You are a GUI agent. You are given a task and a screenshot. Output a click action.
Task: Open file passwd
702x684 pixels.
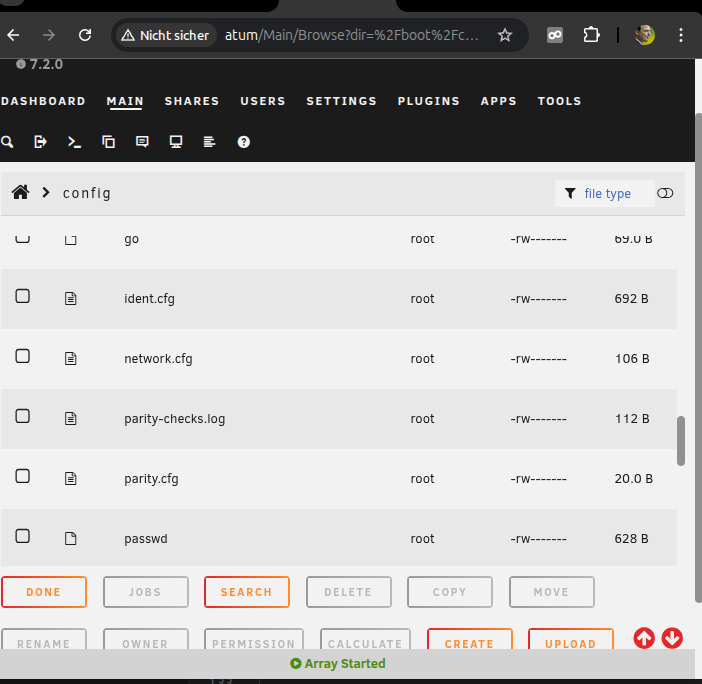146,539
